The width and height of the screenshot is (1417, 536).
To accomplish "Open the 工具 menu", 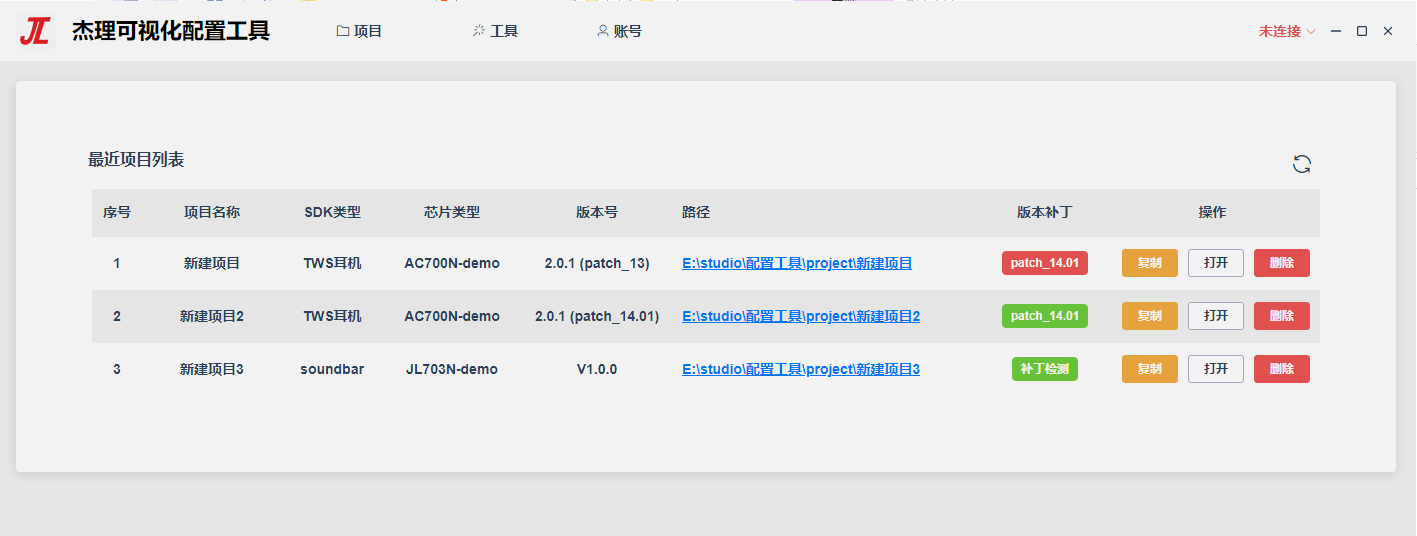I will coord(495,31).
